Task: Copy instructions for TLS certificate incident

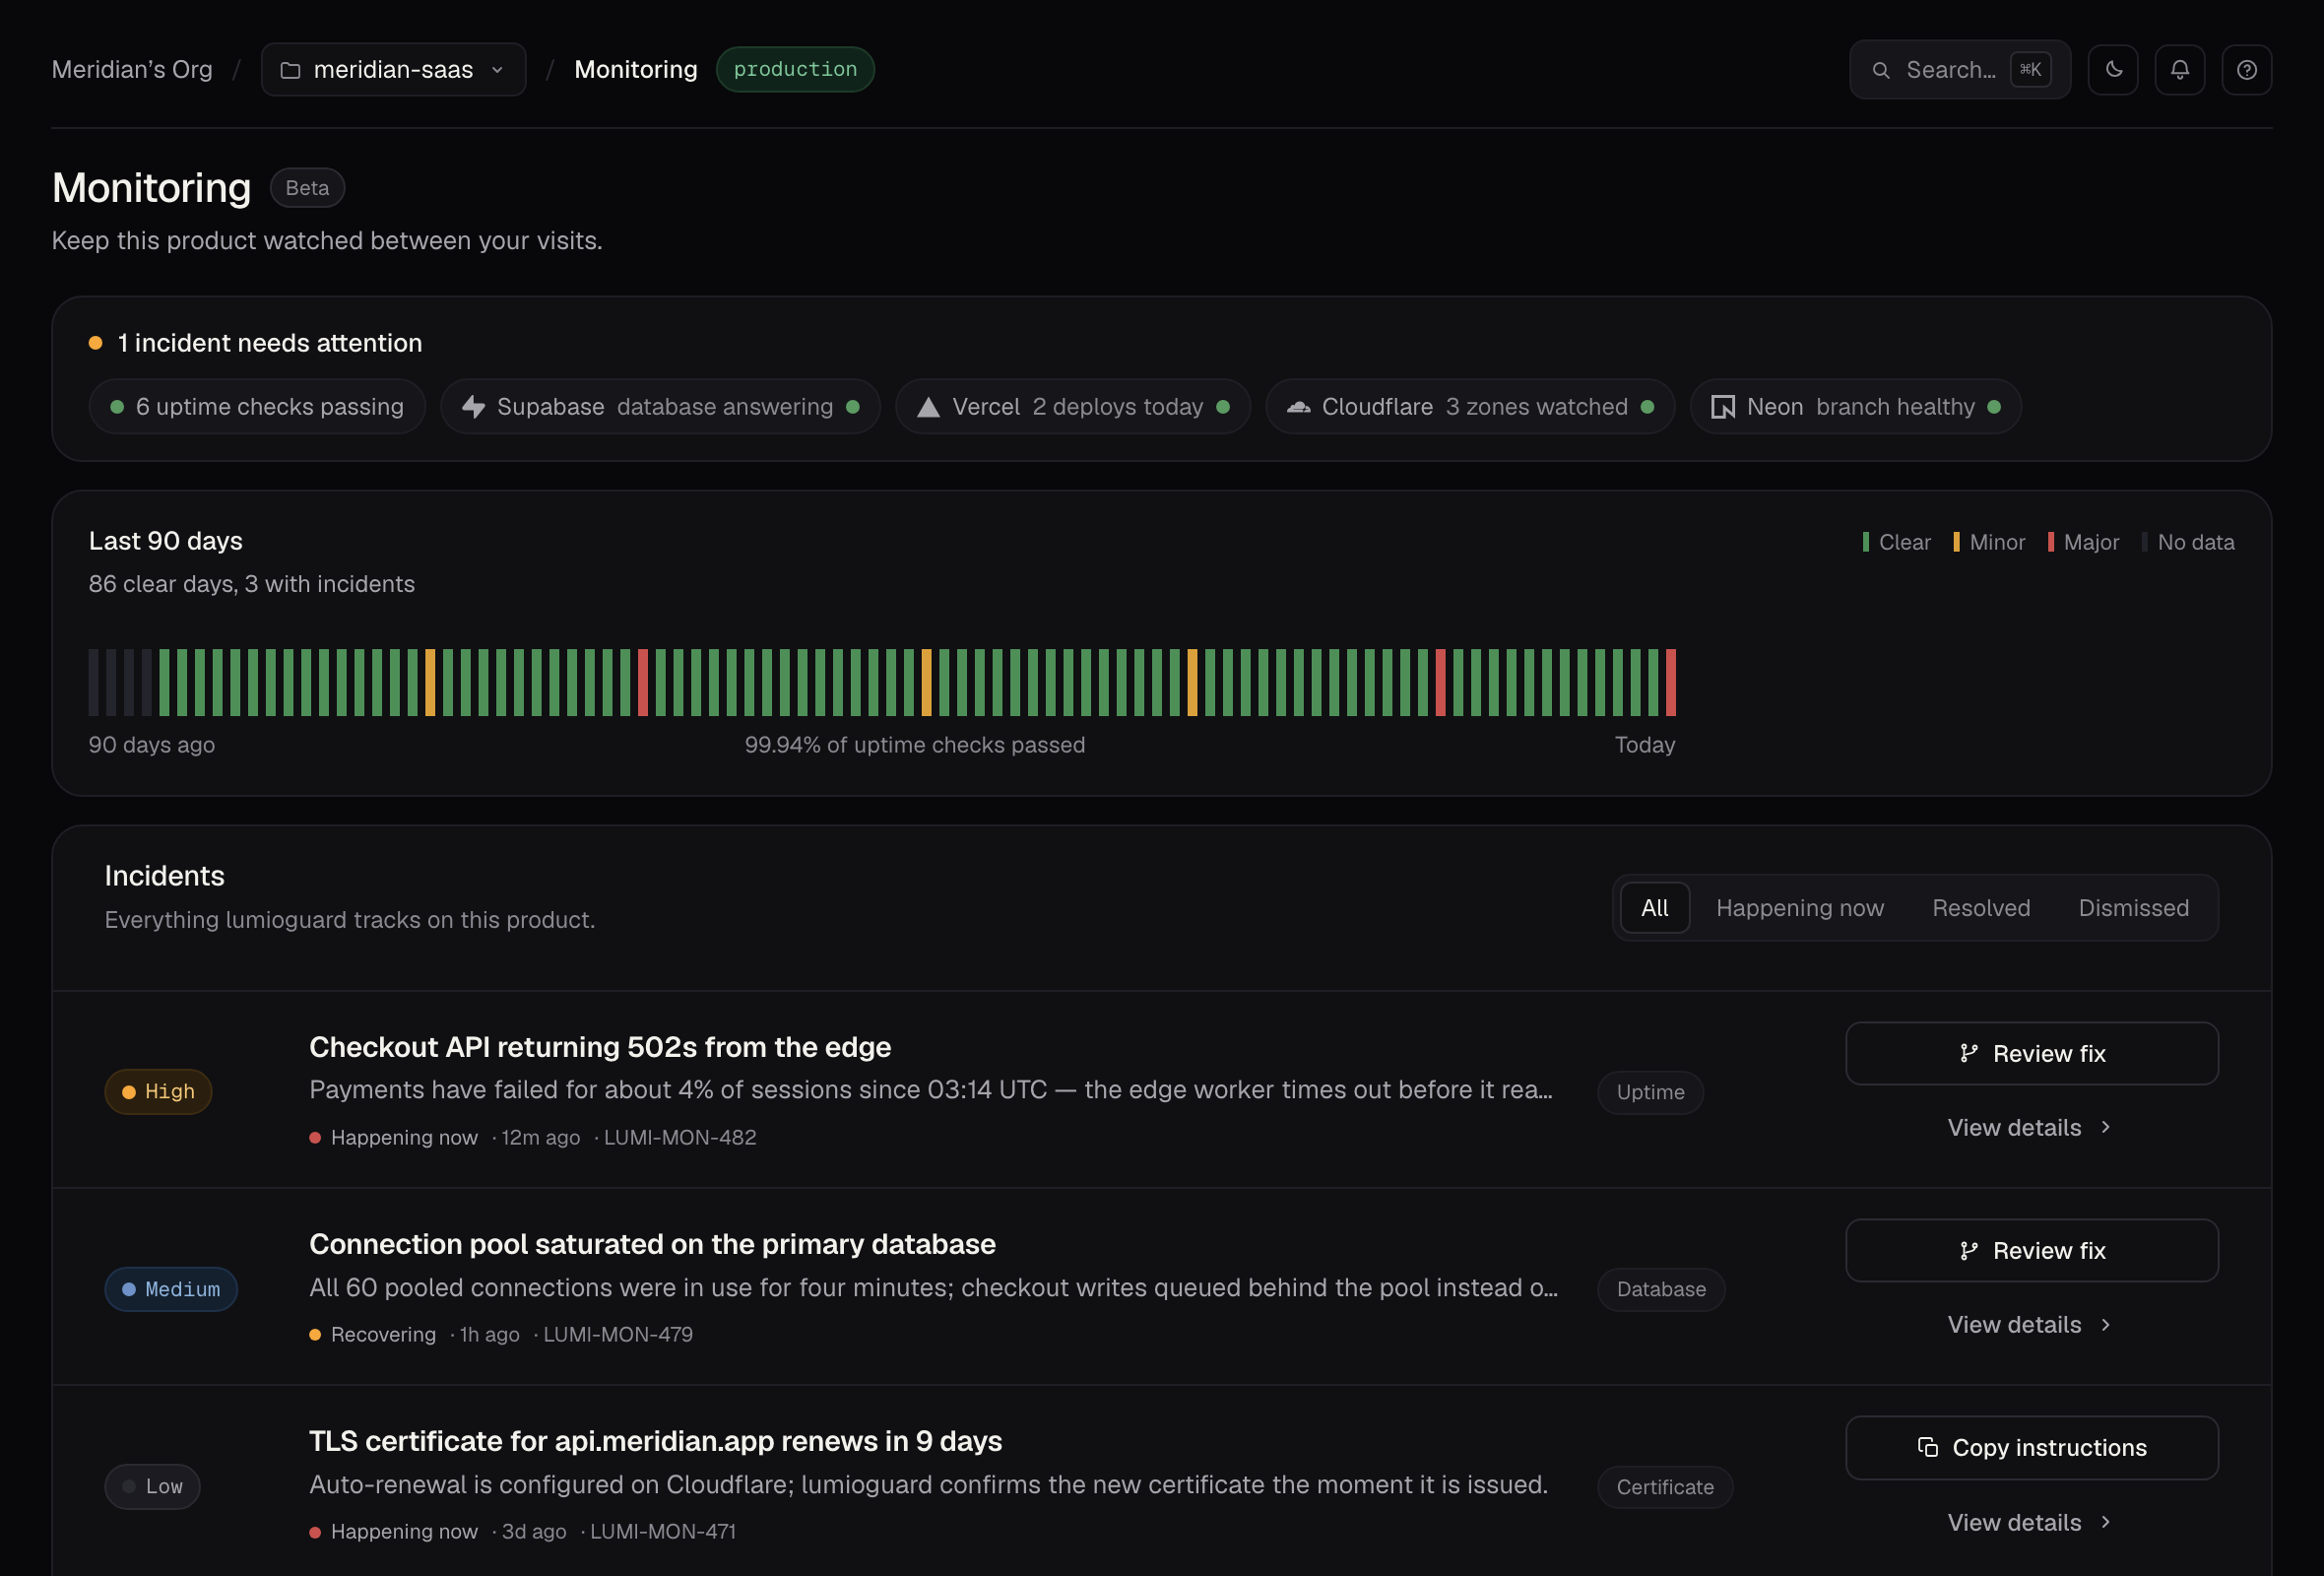Action: tap(2032, 1447)
